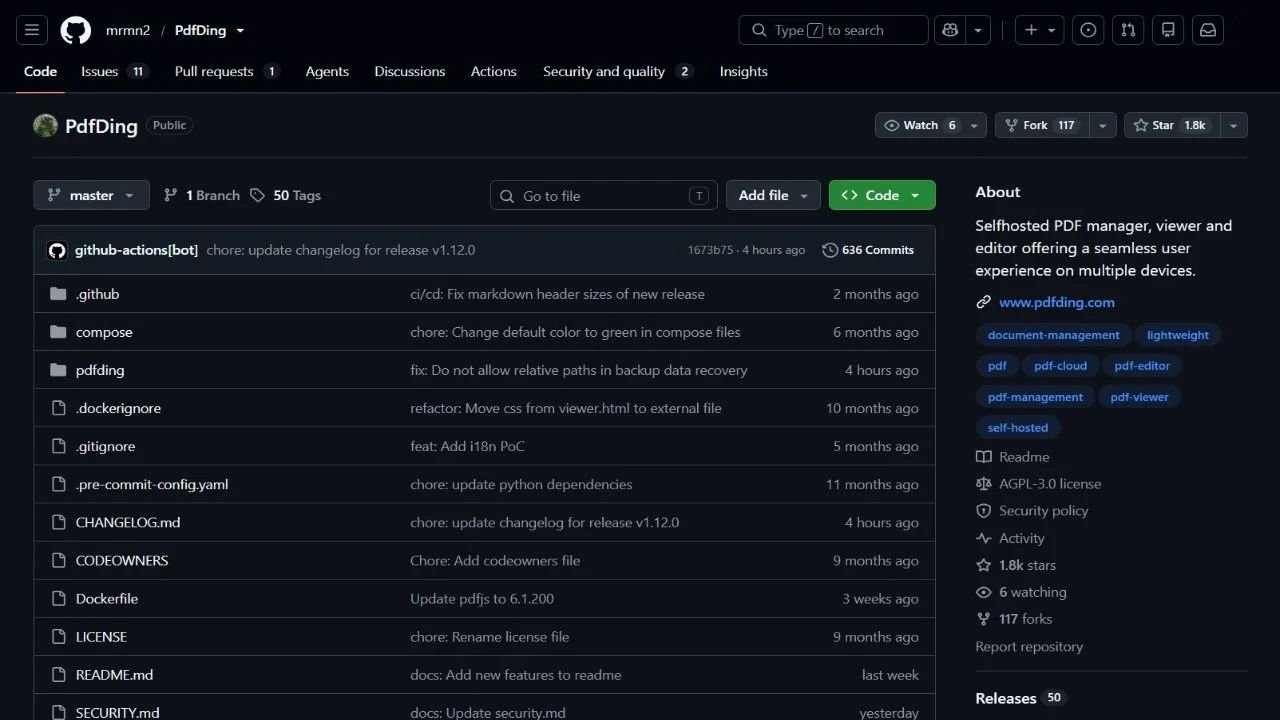Expand the PdfDing repository name dropdown

[240, 31]
